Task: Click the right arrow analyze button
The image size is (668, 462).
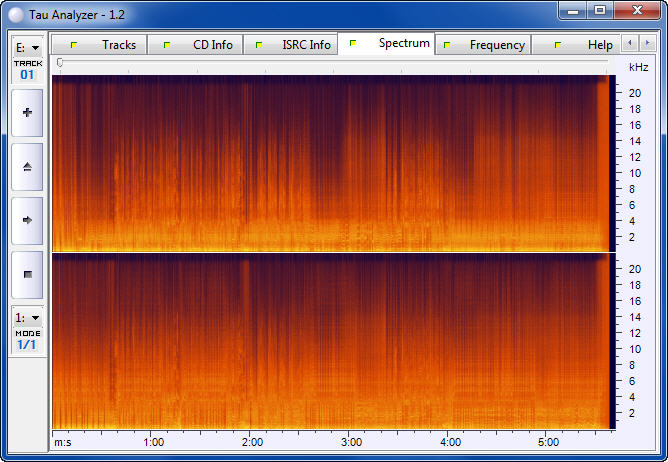Action: coord(27,220)
